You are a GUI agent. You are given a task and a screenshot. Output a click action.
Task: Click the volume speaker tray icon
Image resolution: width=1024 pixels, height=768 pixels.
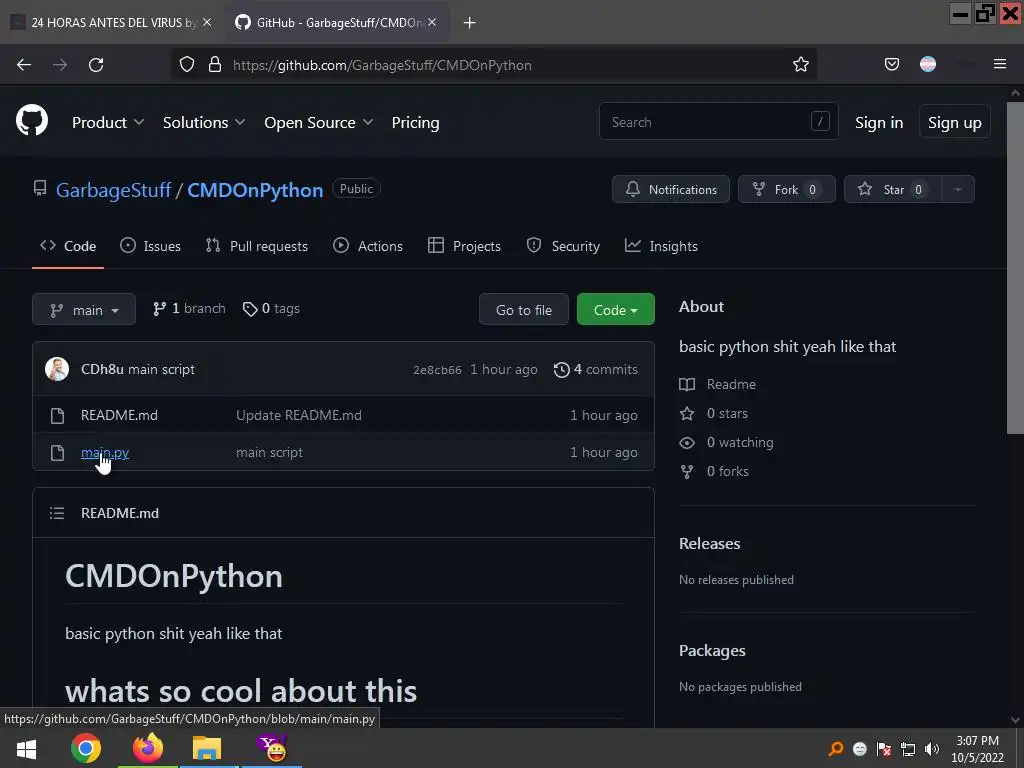pyautogui.click(x=932, y=749)
